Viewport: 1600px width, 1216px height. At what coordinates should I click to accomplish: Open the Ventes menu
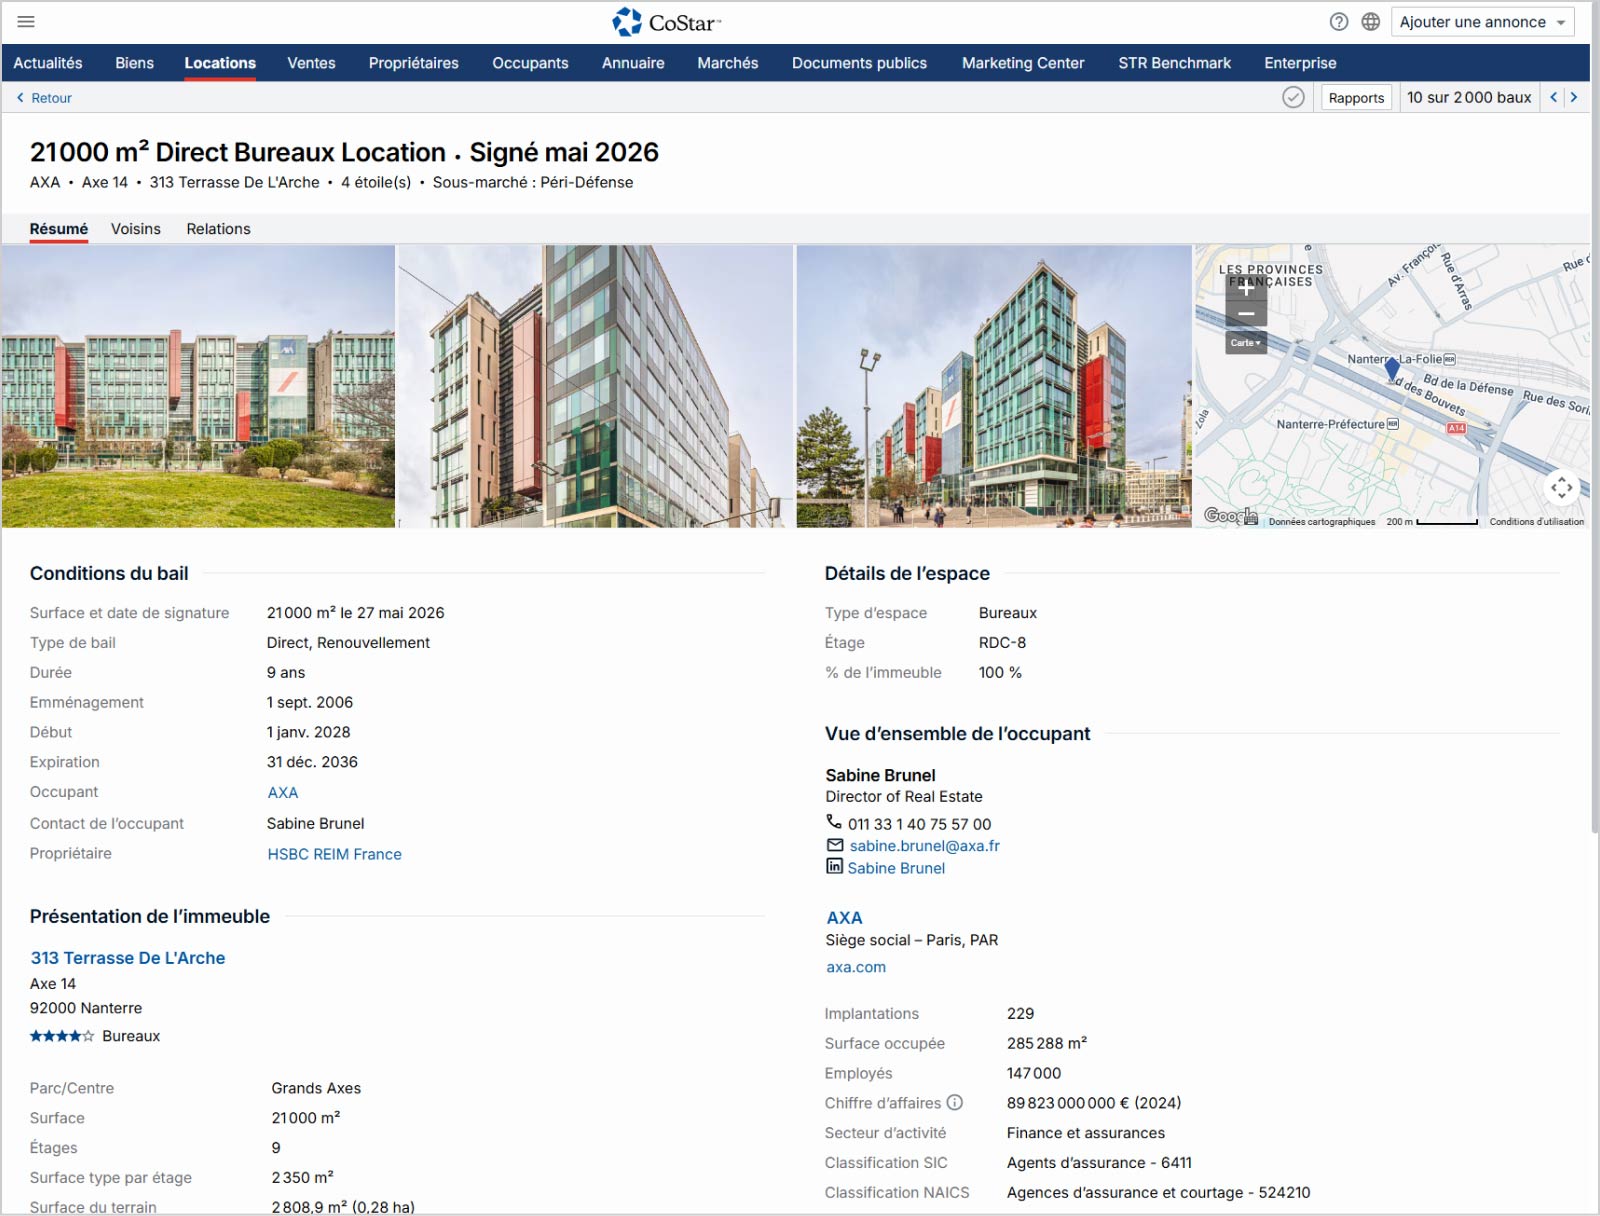[311, 63]
